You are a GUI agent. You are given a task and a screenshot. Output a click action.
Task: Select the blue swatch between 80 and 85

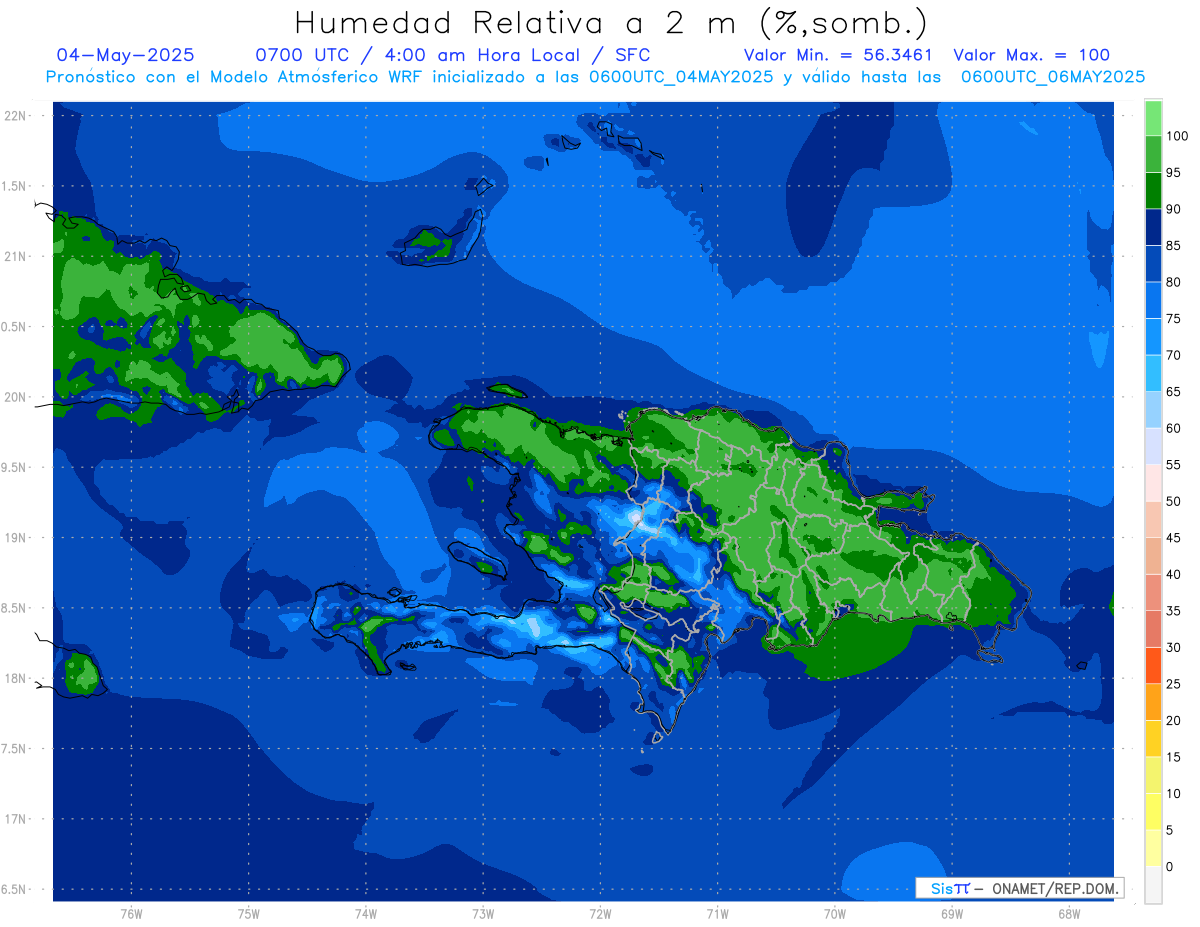coord(1153,264)
